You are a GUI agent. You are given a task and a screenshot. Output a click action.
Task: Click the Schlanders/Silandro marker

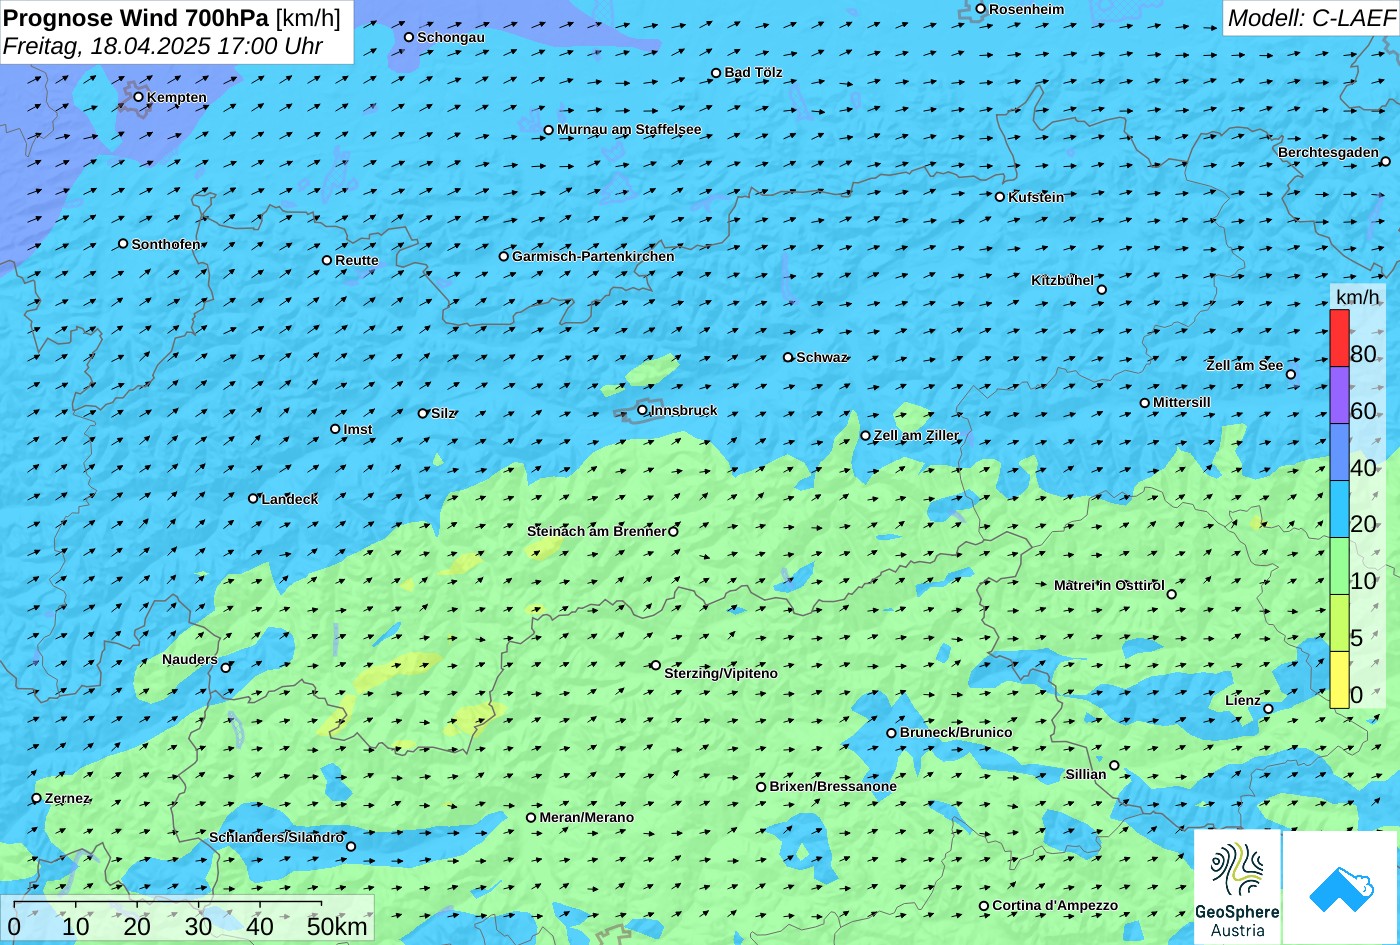point(351,847)
